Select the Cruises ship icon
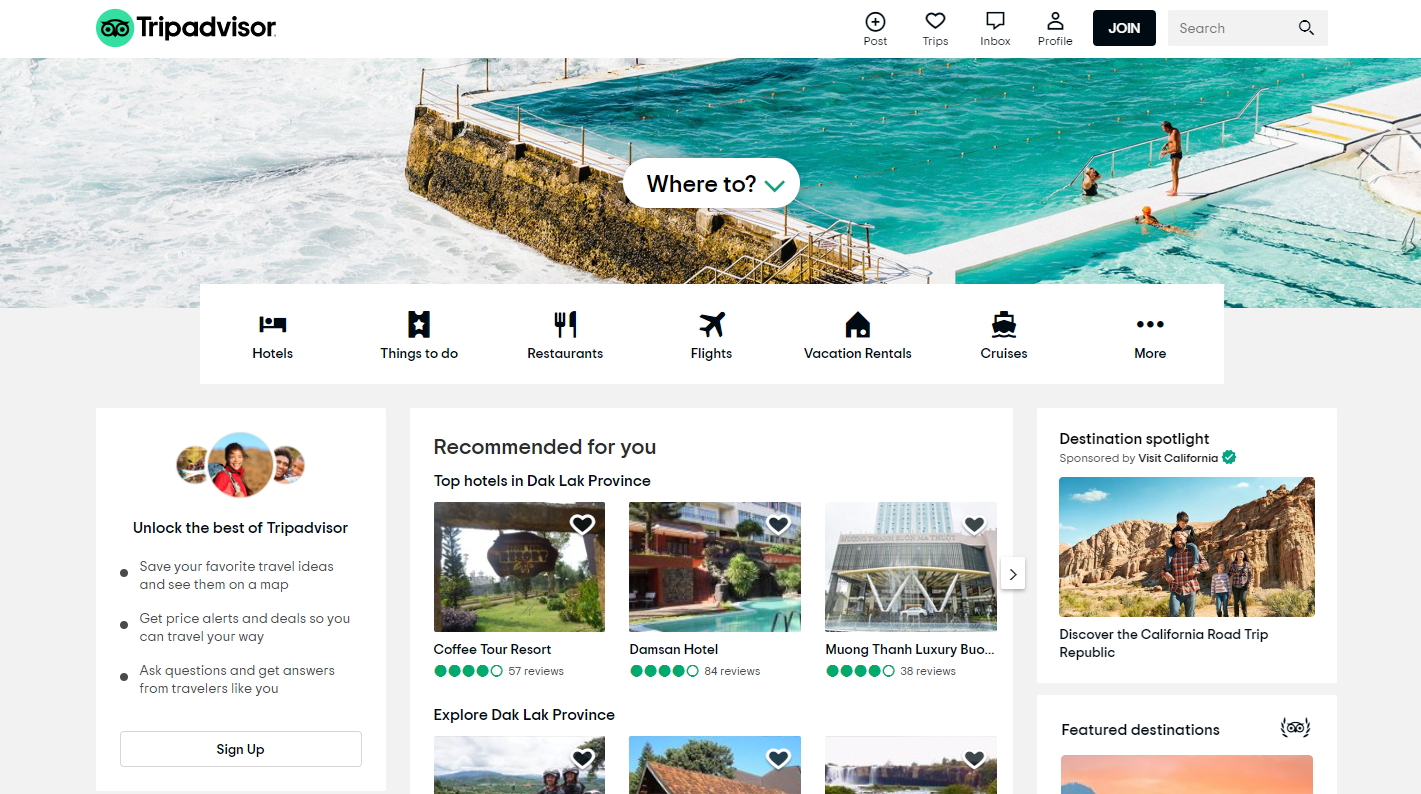 coord(1004,324)
